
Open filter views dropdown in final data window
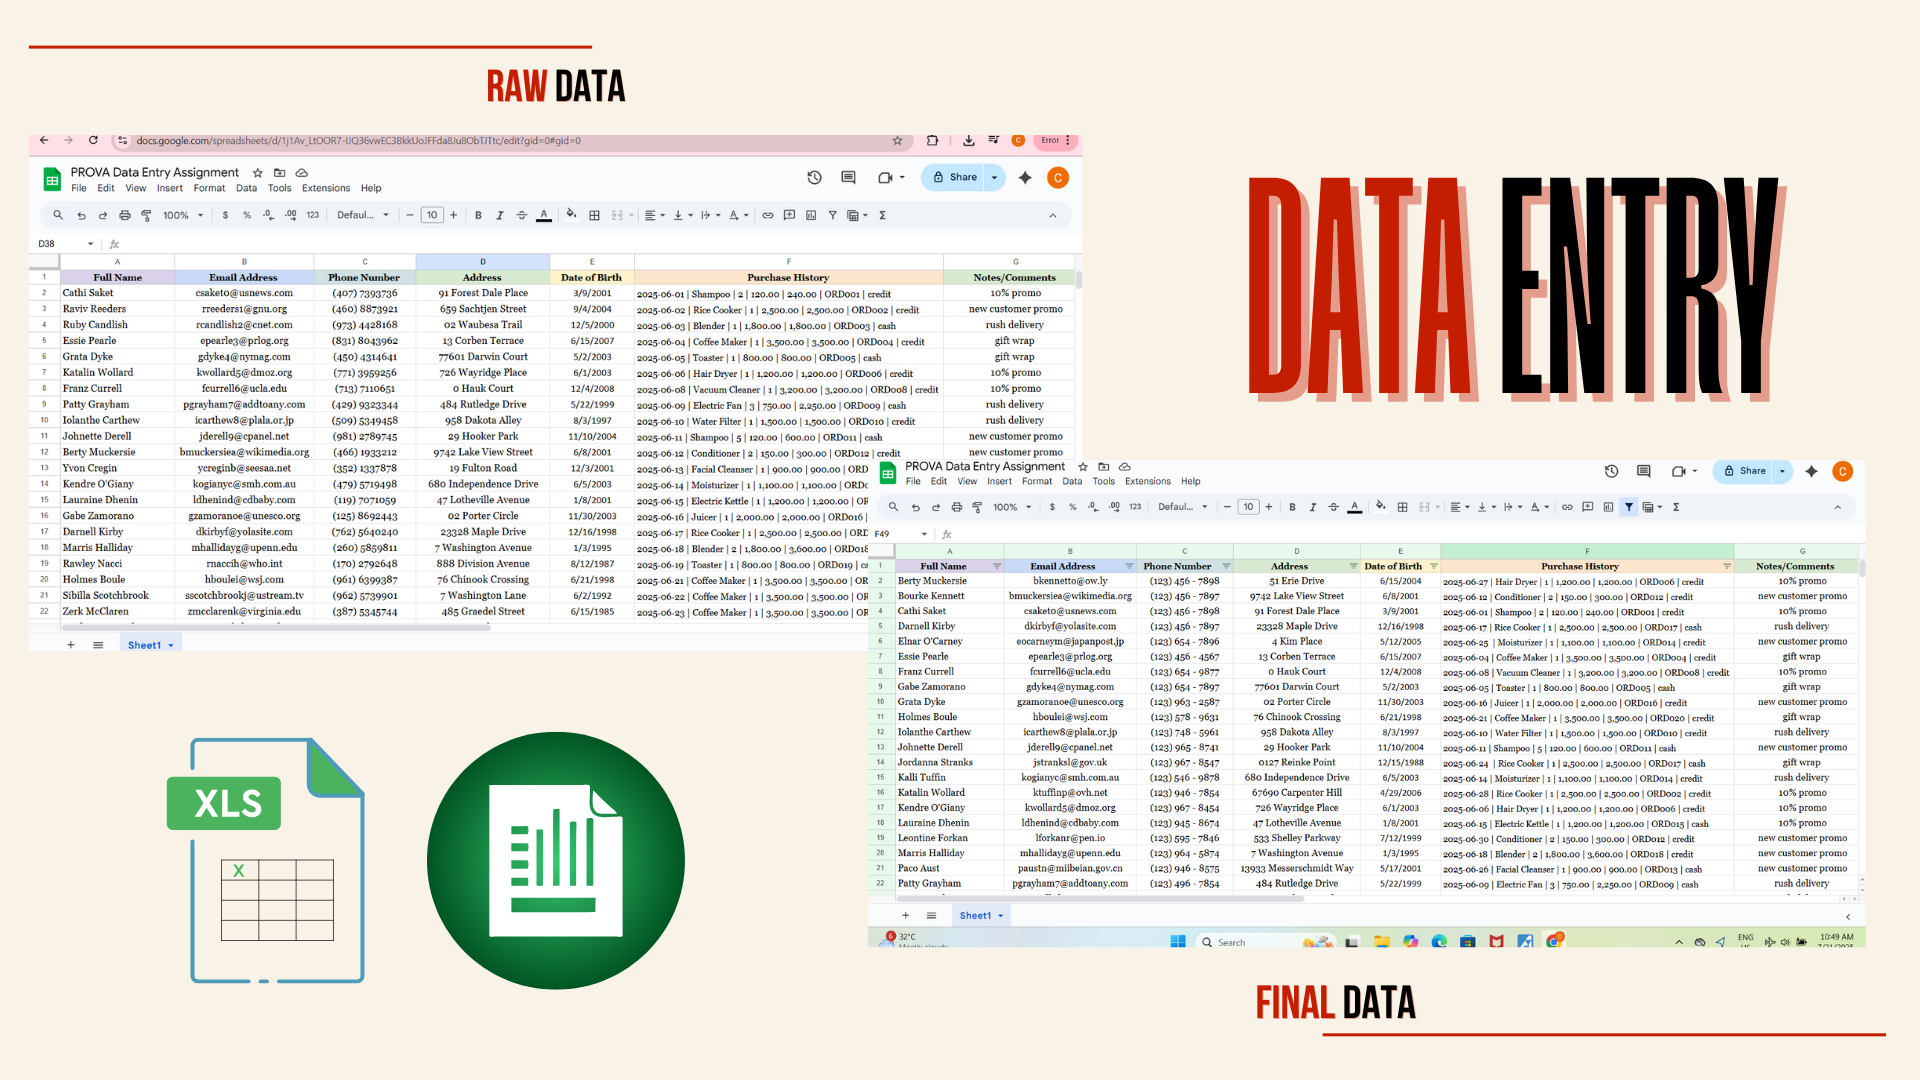(1651, 507)
